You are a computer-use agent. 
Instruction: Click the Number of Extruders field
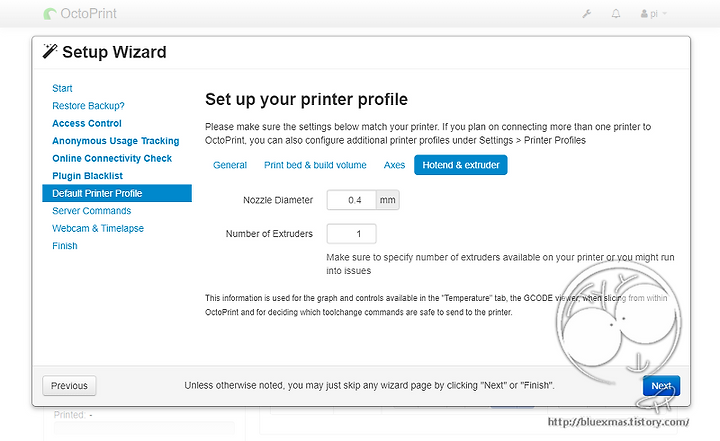[x=351, y=234]
